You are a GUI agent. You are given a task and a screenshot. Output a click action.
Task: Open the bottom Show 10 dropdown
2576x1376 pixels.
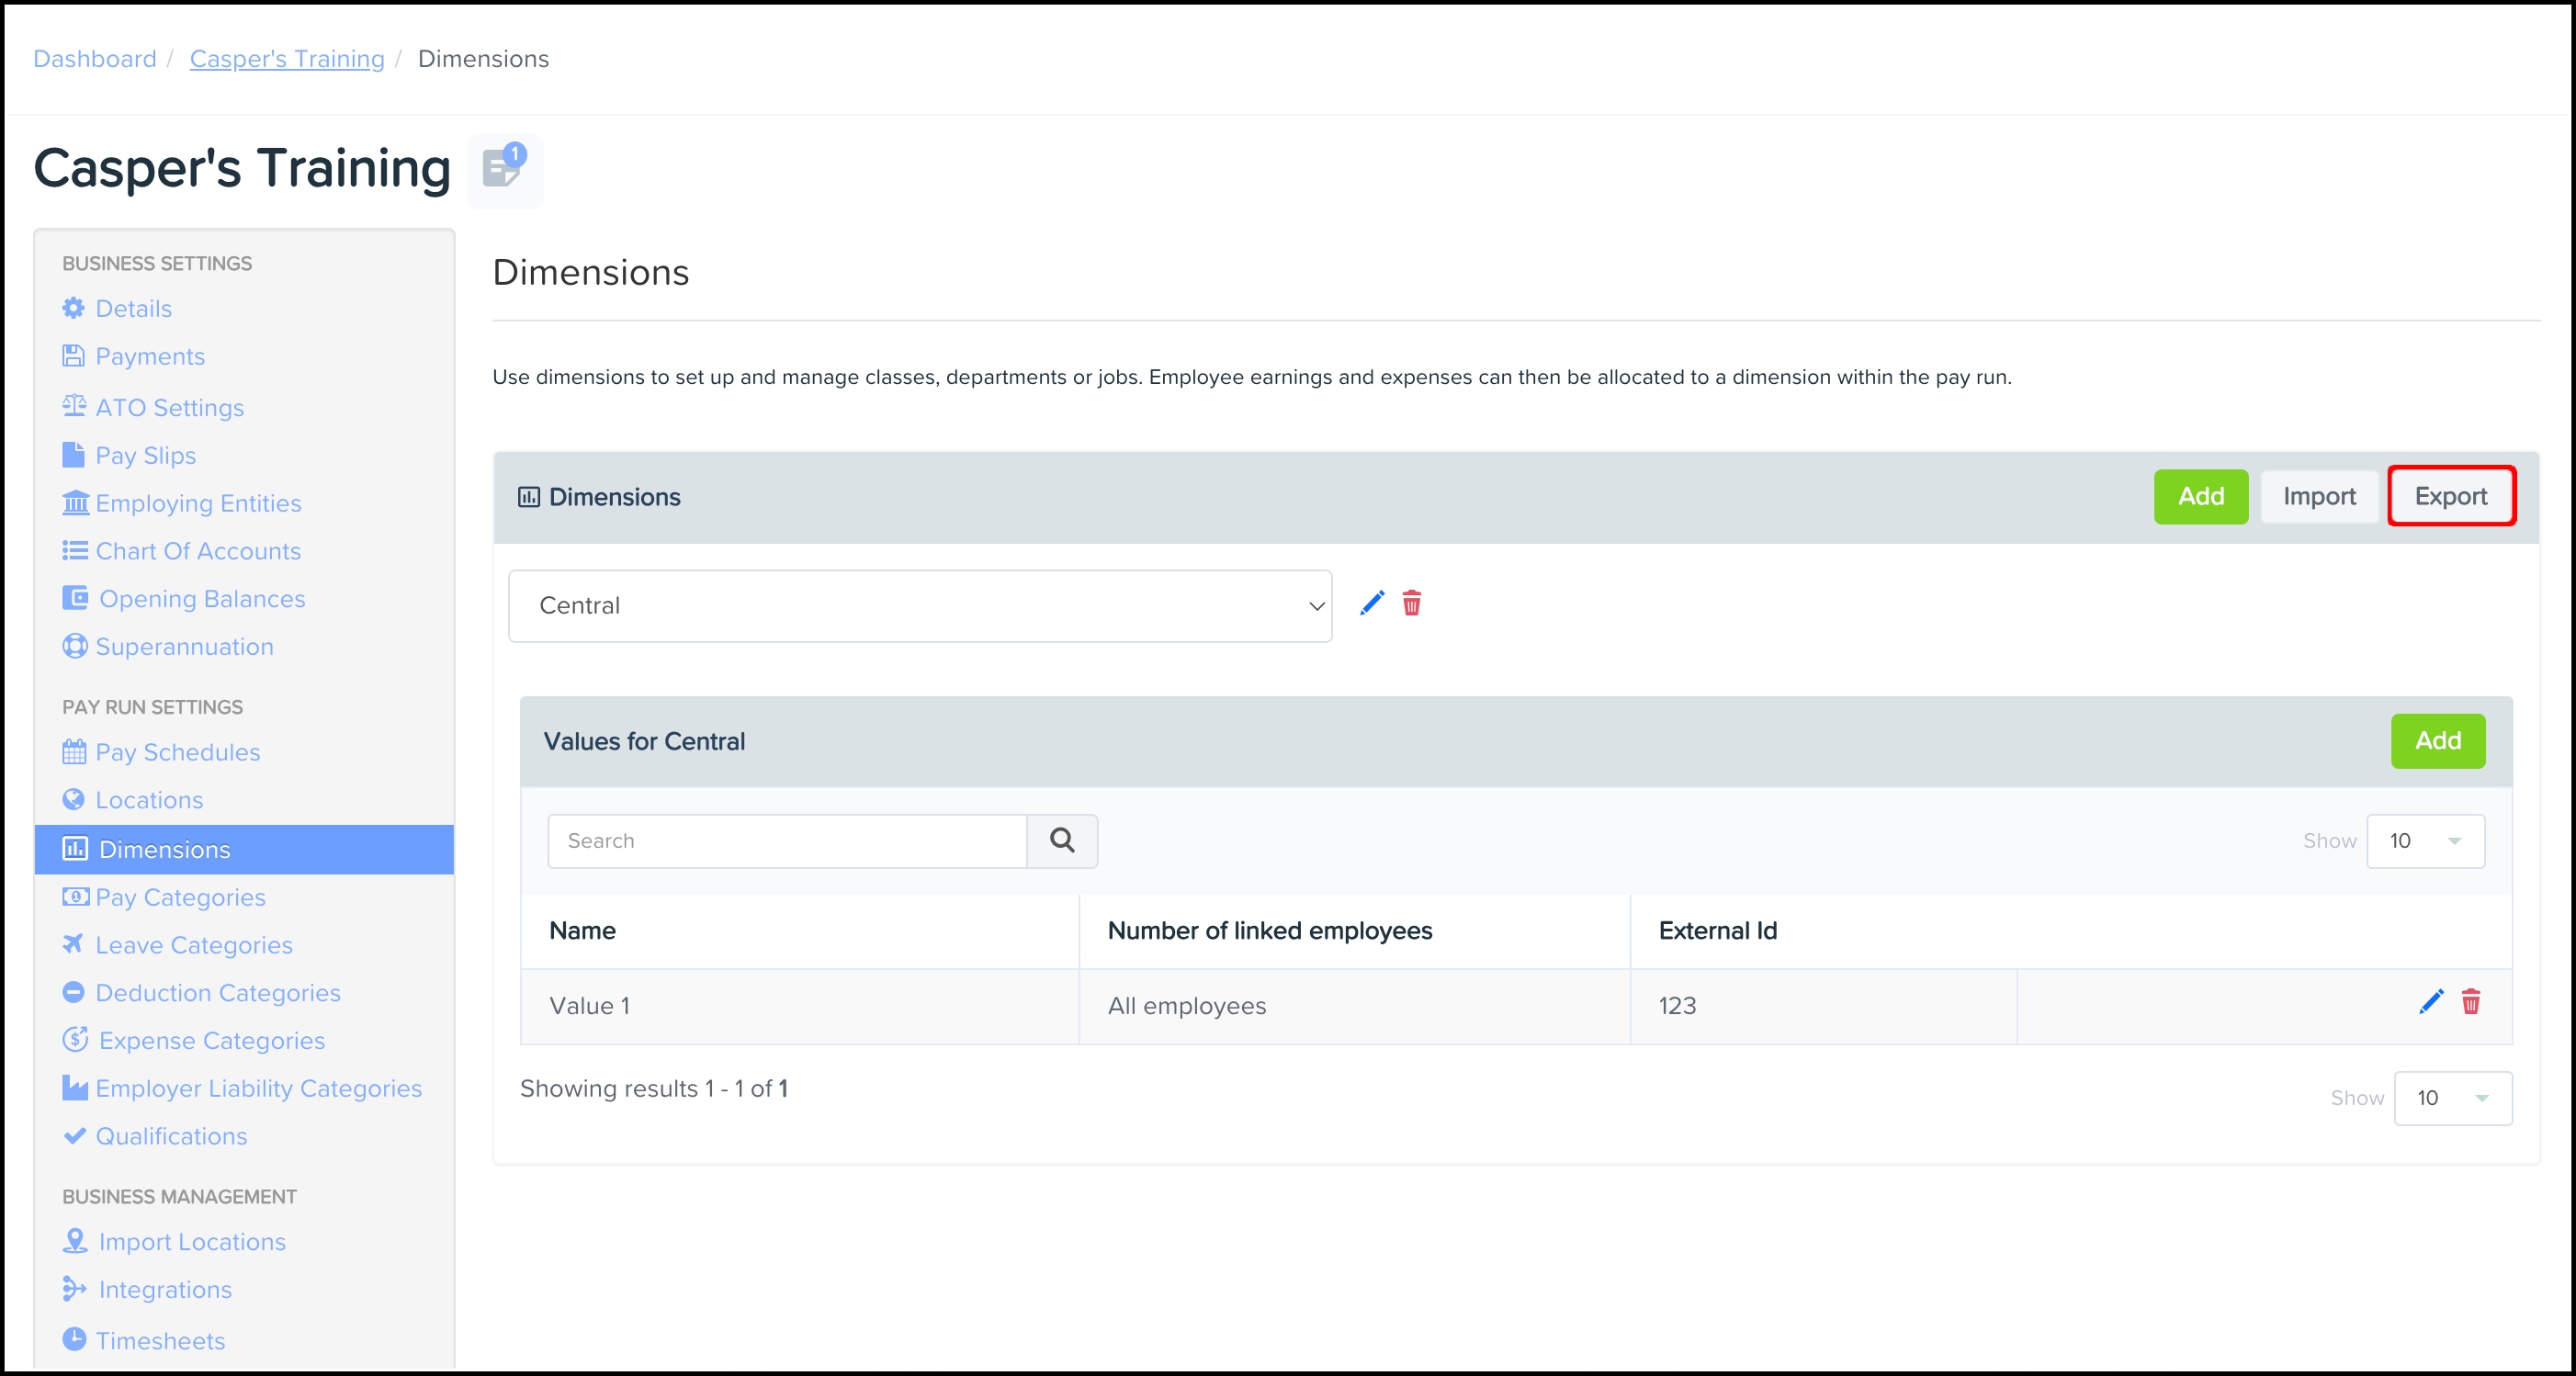pos(2452,1098)
